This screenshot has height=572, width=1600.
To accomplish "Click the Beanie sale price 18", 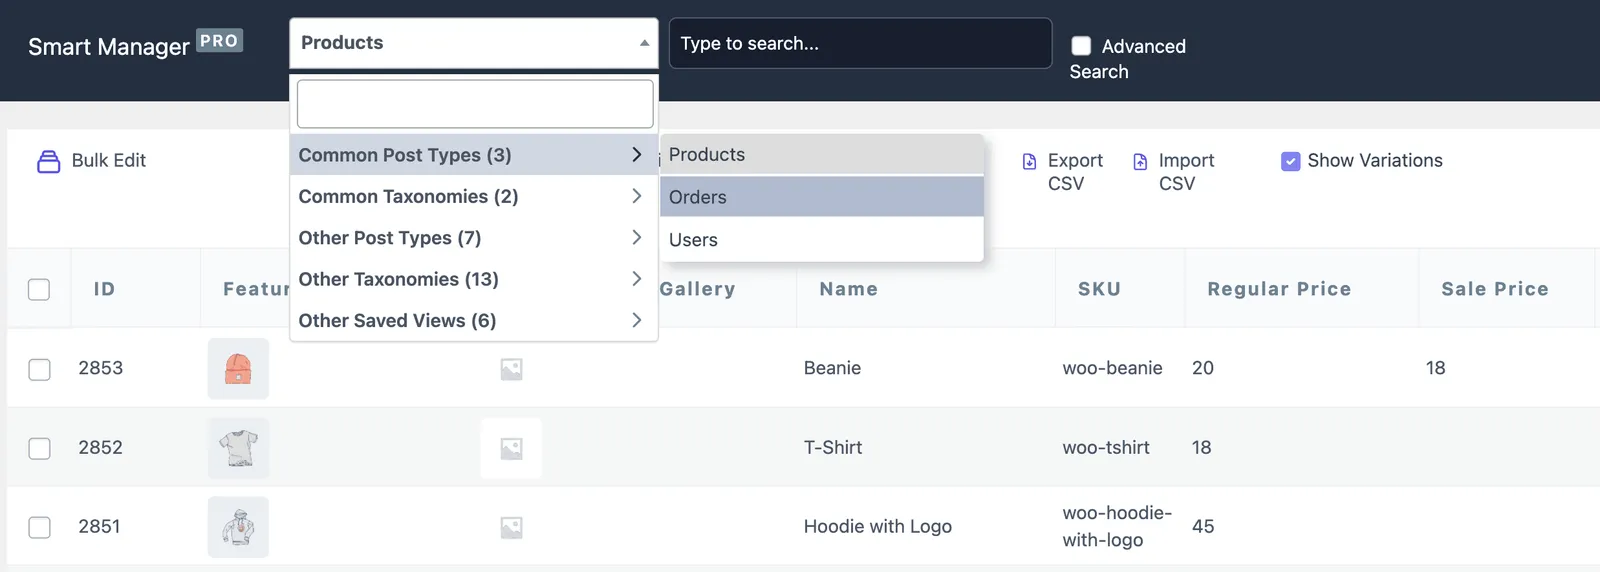I will (x=1436, y=368).
